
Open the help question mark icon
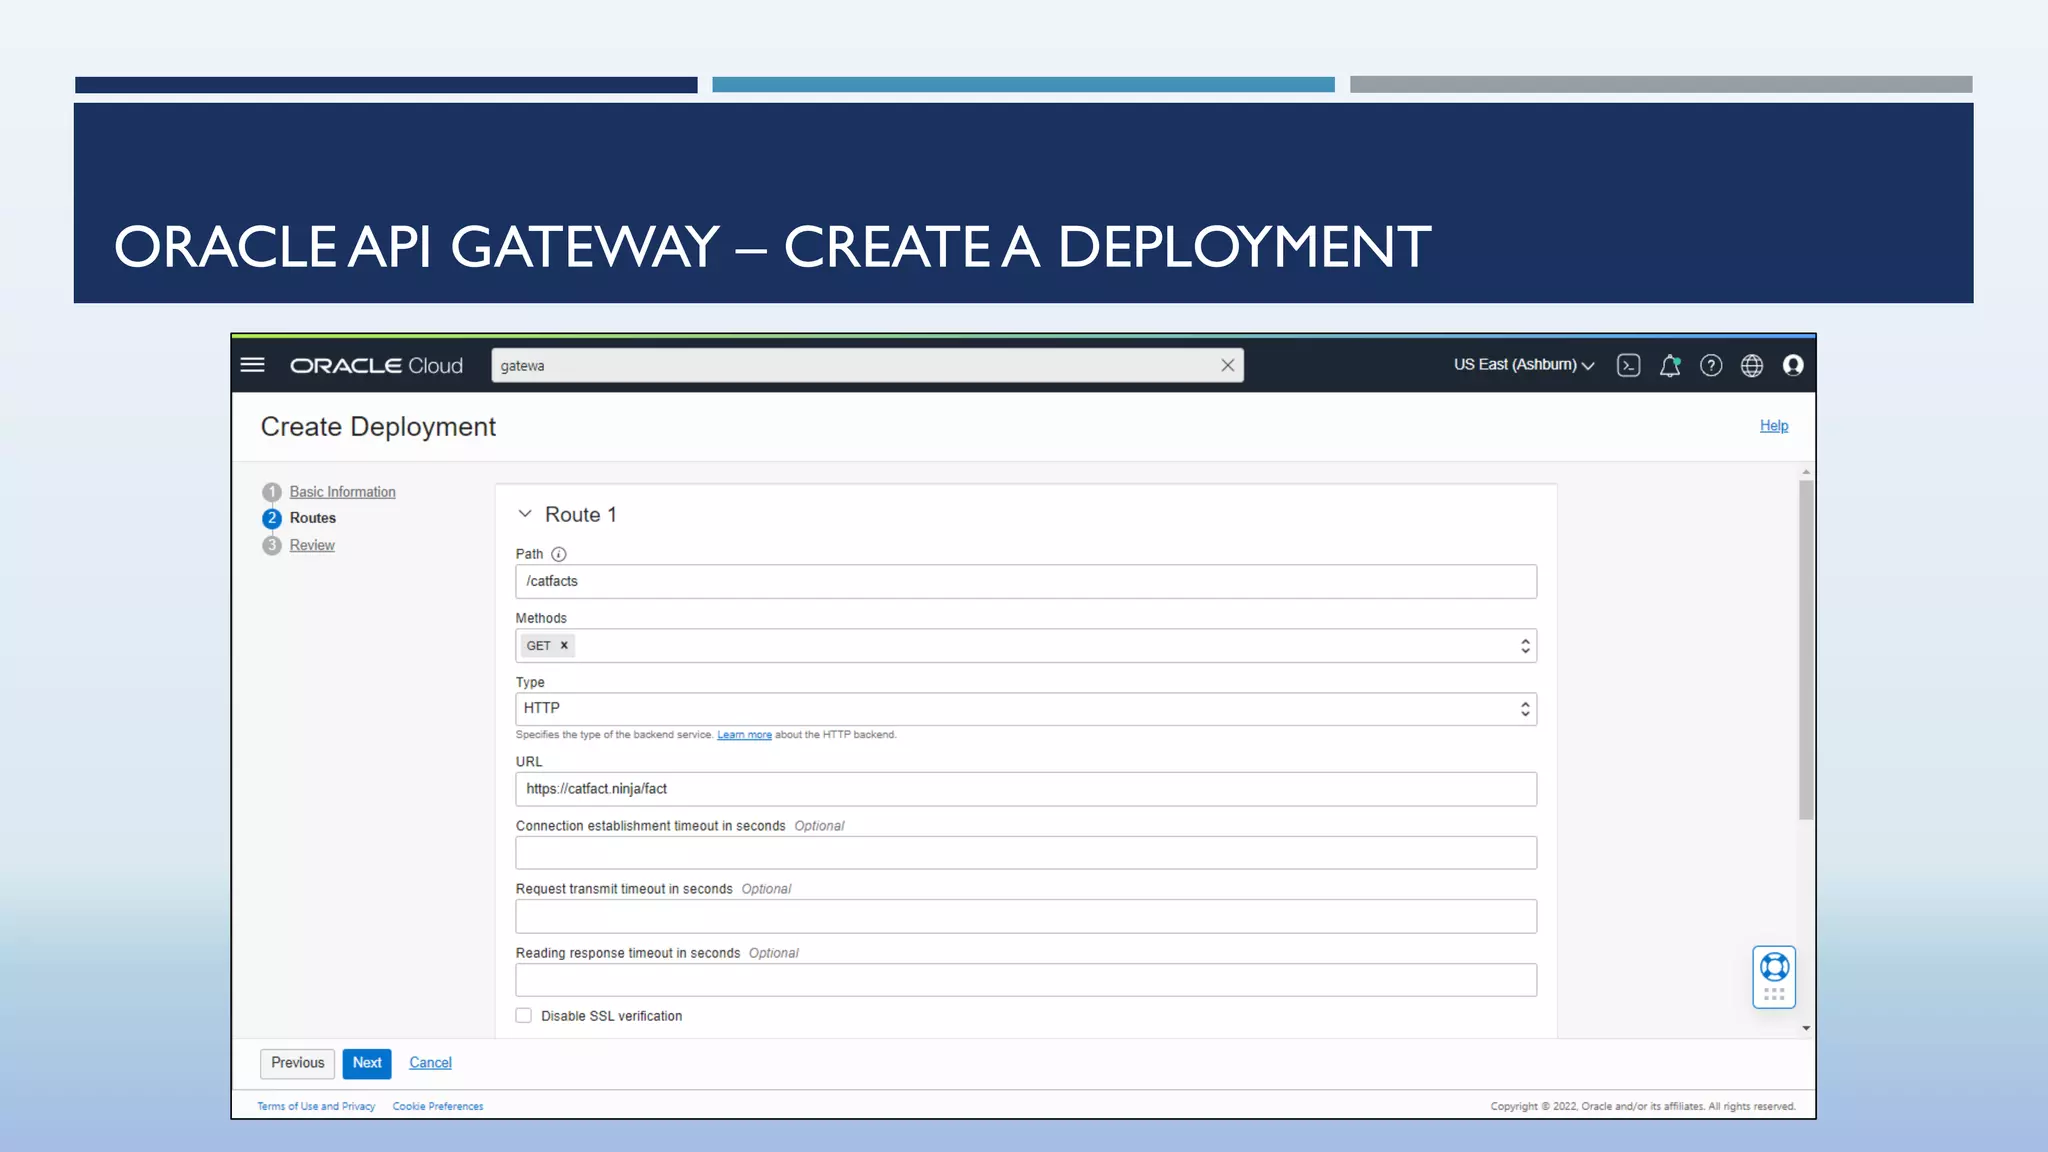click(1711, 366)
